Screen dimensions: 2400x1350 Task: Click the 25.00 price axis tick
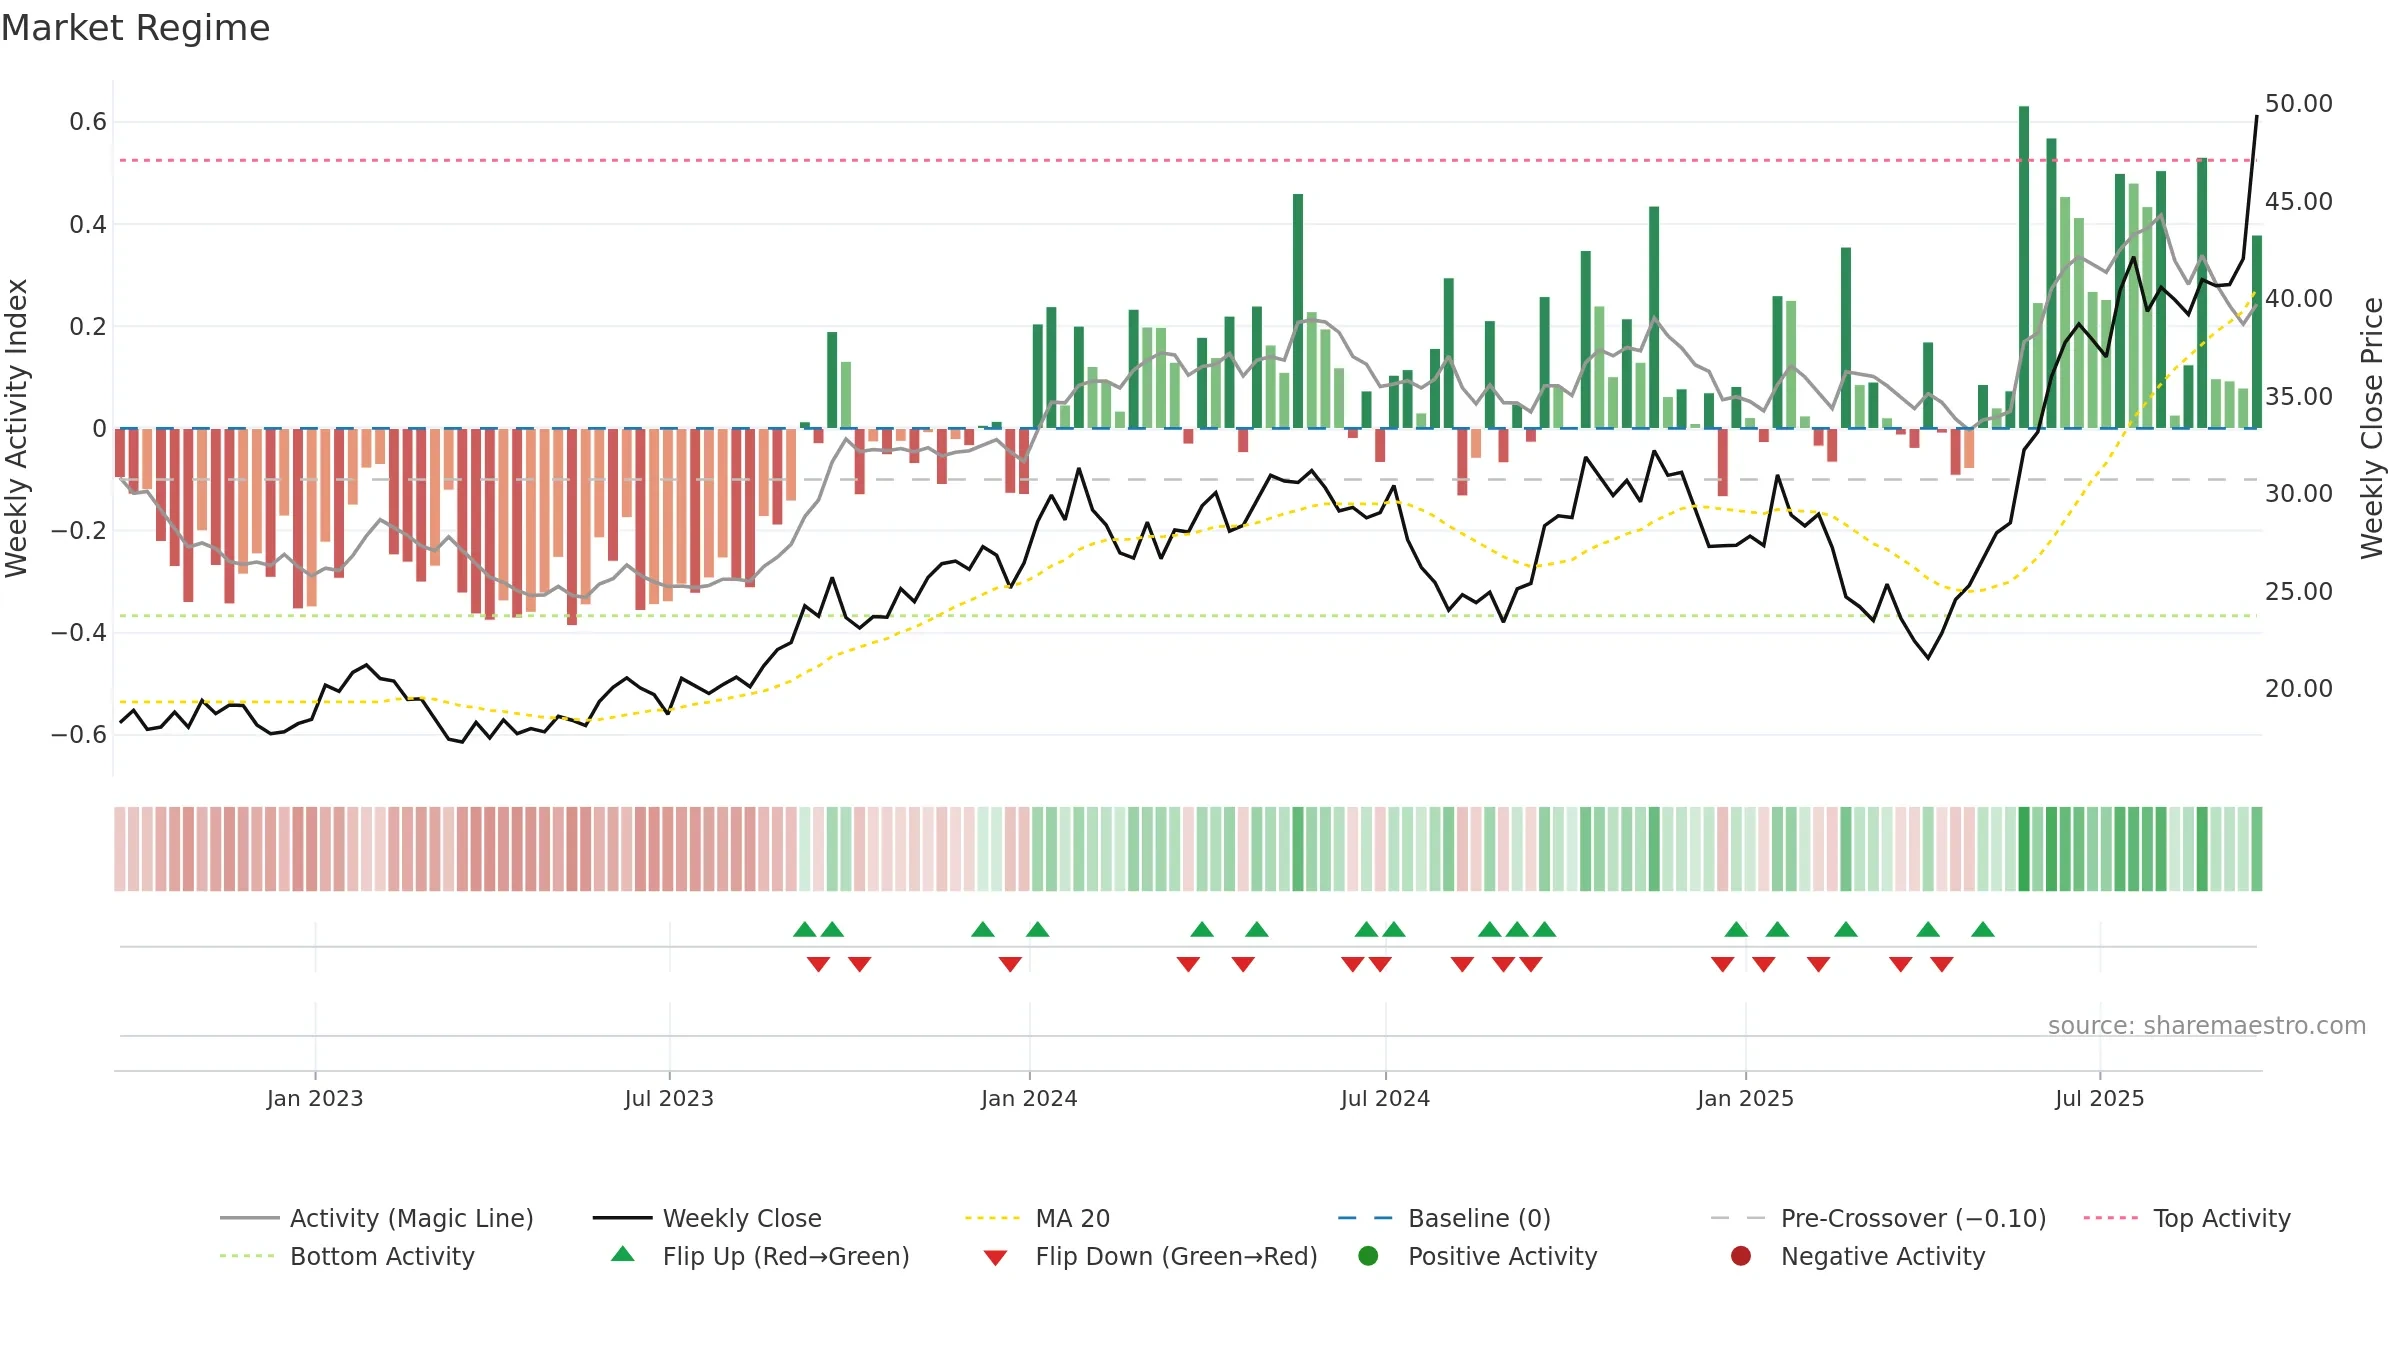[x=2298, y=591]
